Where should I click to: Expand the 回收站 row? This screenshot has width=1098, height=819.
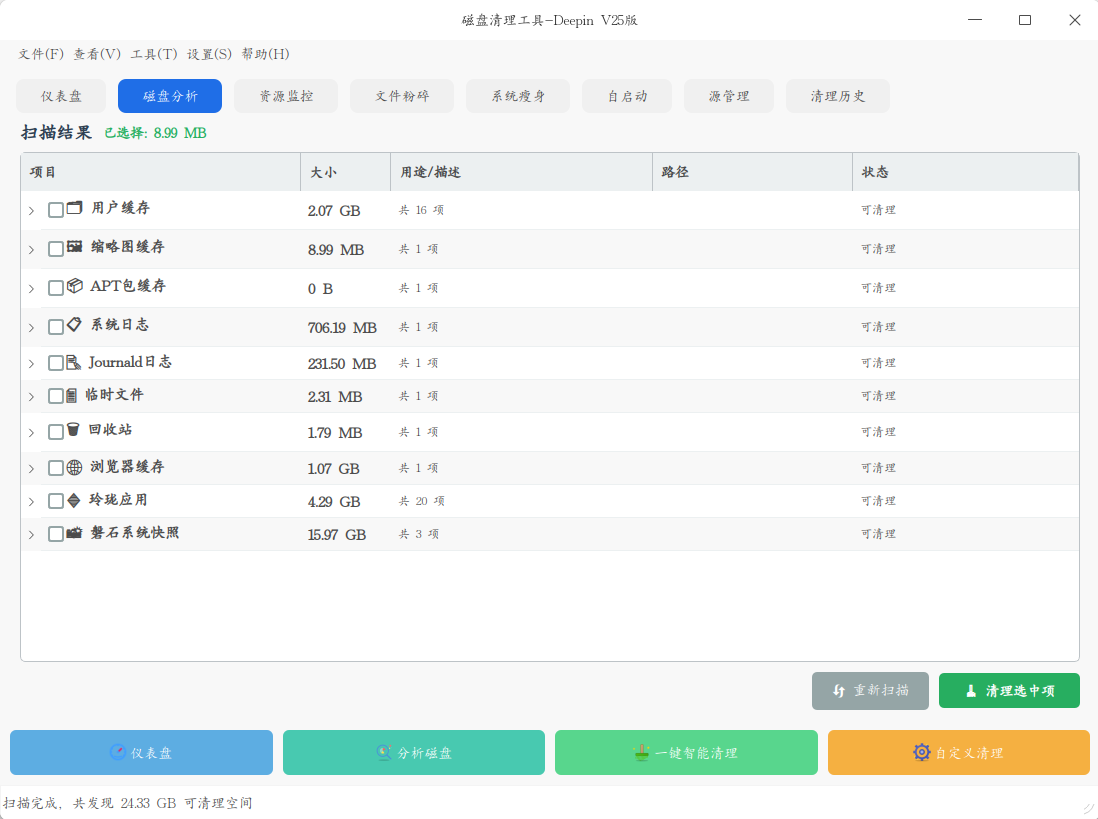tap(32, 433)
